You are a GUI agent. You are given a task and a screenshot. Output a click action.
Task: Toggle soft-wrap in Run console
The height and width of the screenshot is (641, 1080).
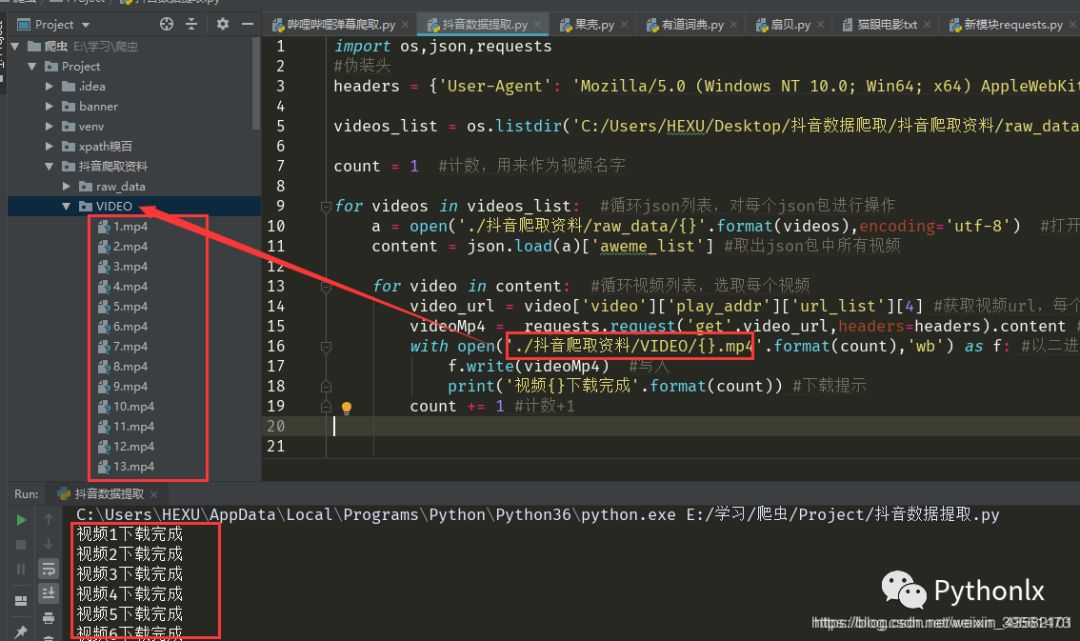click(x=48, y=569)
